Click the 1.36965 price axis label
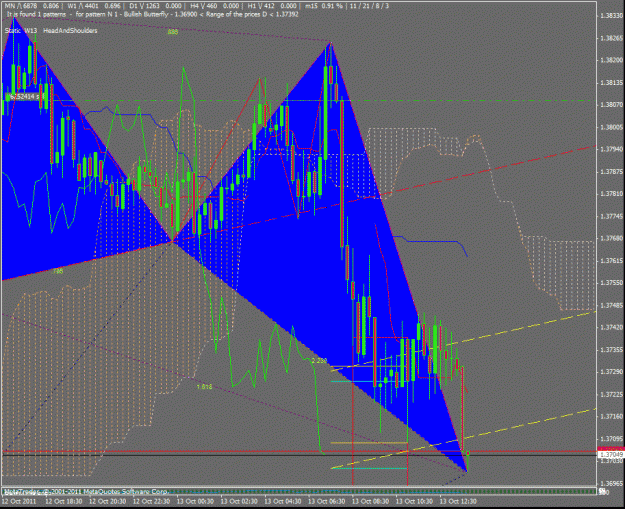Image resolution: width=625 pixels, height=509 pixels. [611, 483]
